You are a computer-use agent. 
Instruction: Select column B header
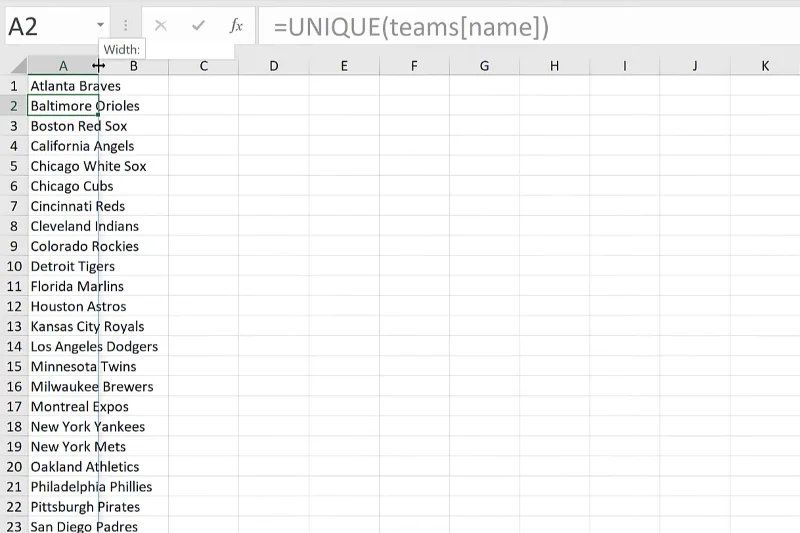pyautogui.click(x=134, y=66)
